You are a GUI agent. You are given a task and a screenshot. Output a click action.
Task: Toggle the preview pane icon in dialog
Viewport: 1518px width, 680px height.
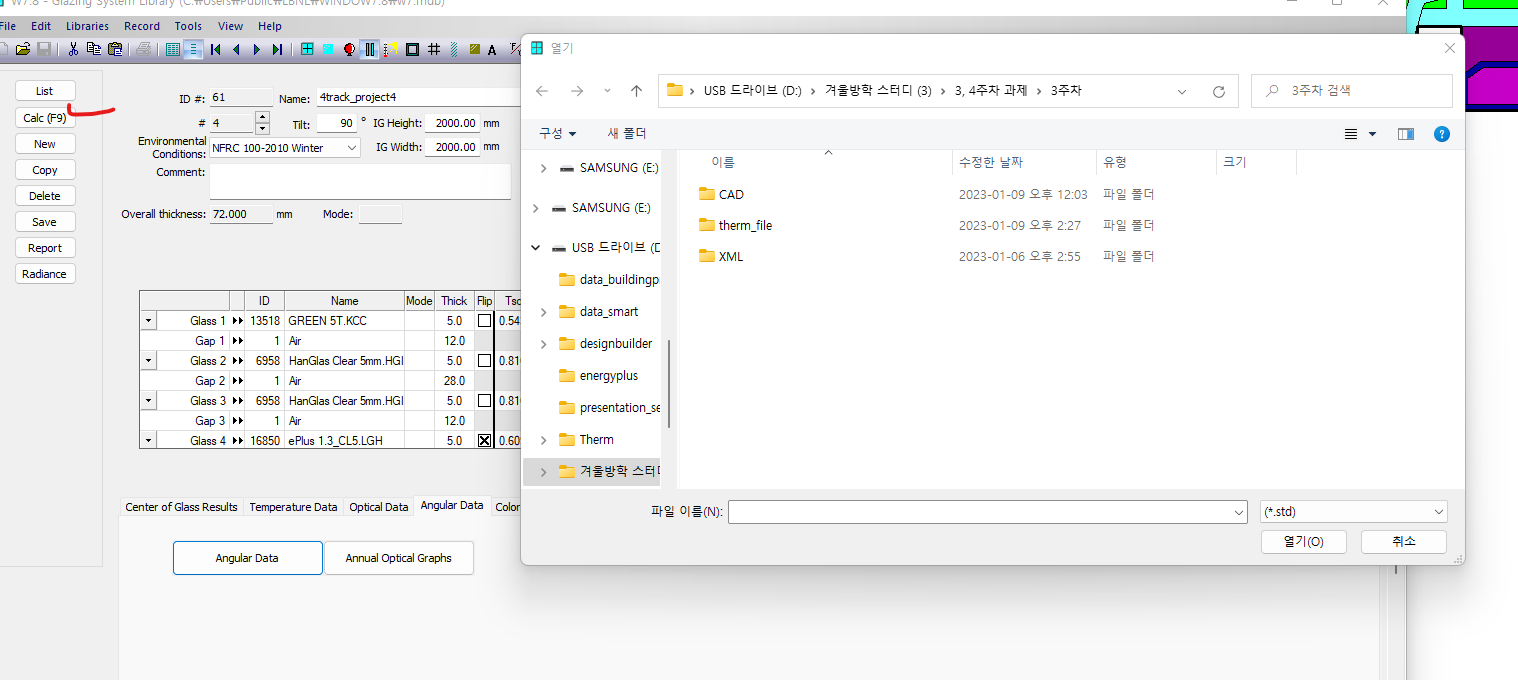(x=1405, y=134)
